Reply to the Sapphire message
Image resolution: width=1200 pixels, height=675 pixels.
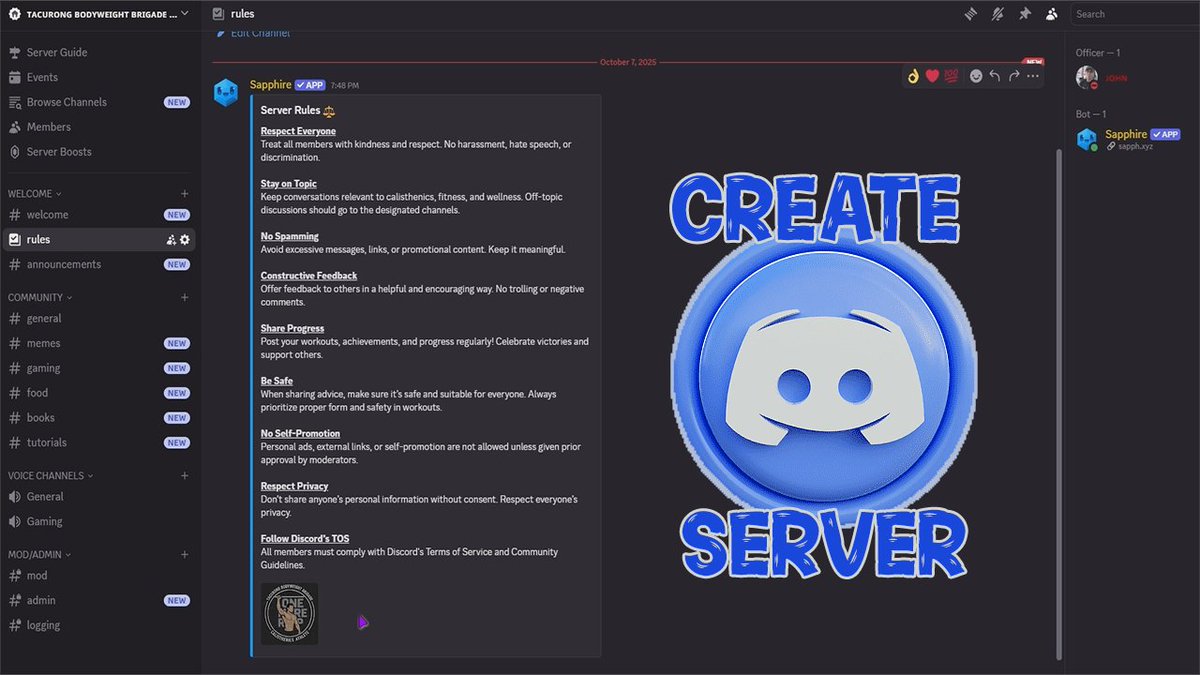tap(995, 76)
